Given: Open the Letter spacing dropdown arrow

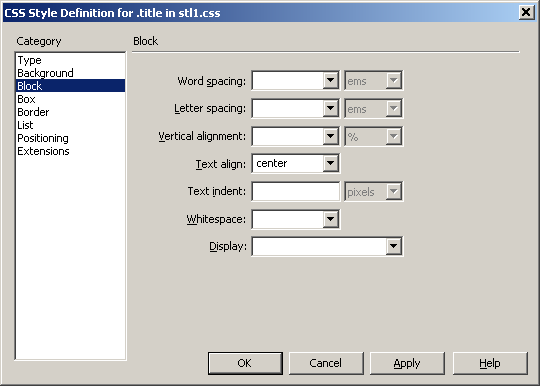Looking at the screenshot, I should pyautogui.click(x=330, y=108).
